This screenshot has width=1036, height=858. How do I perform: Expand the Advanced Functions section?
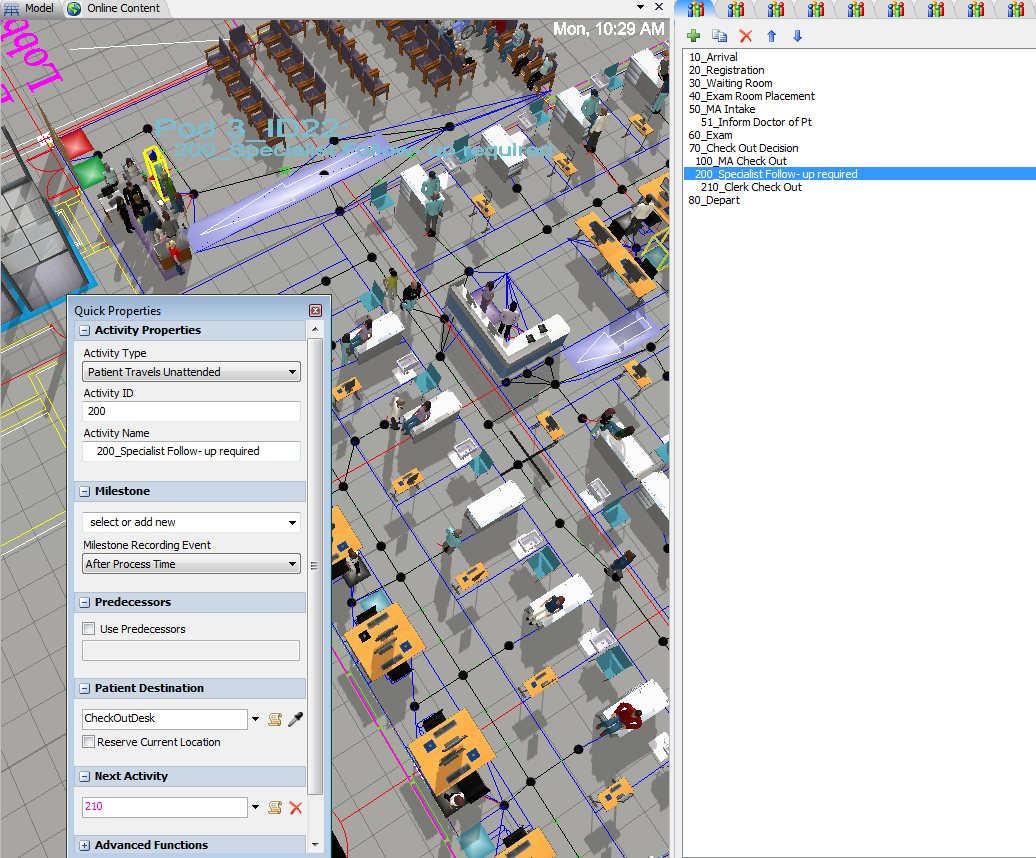84,845
